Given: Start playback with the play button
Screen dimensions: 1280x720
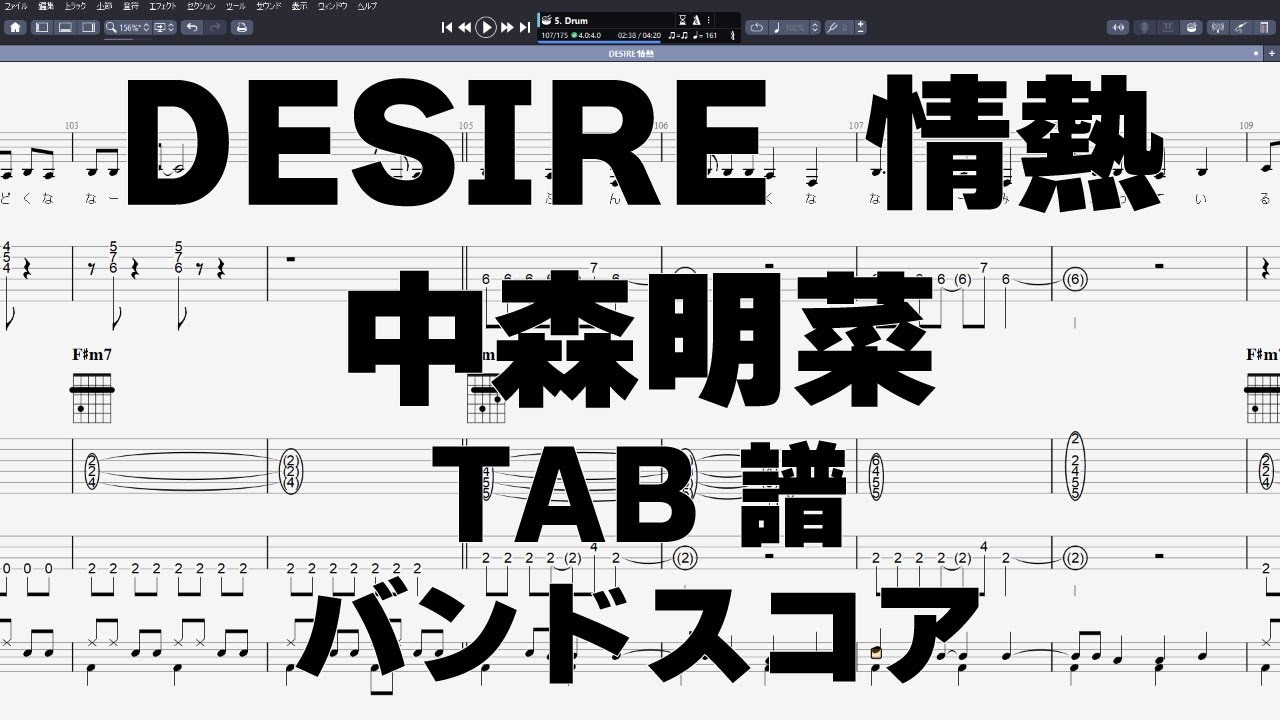Looking at the screenshot, I should (x=486, y=28).
